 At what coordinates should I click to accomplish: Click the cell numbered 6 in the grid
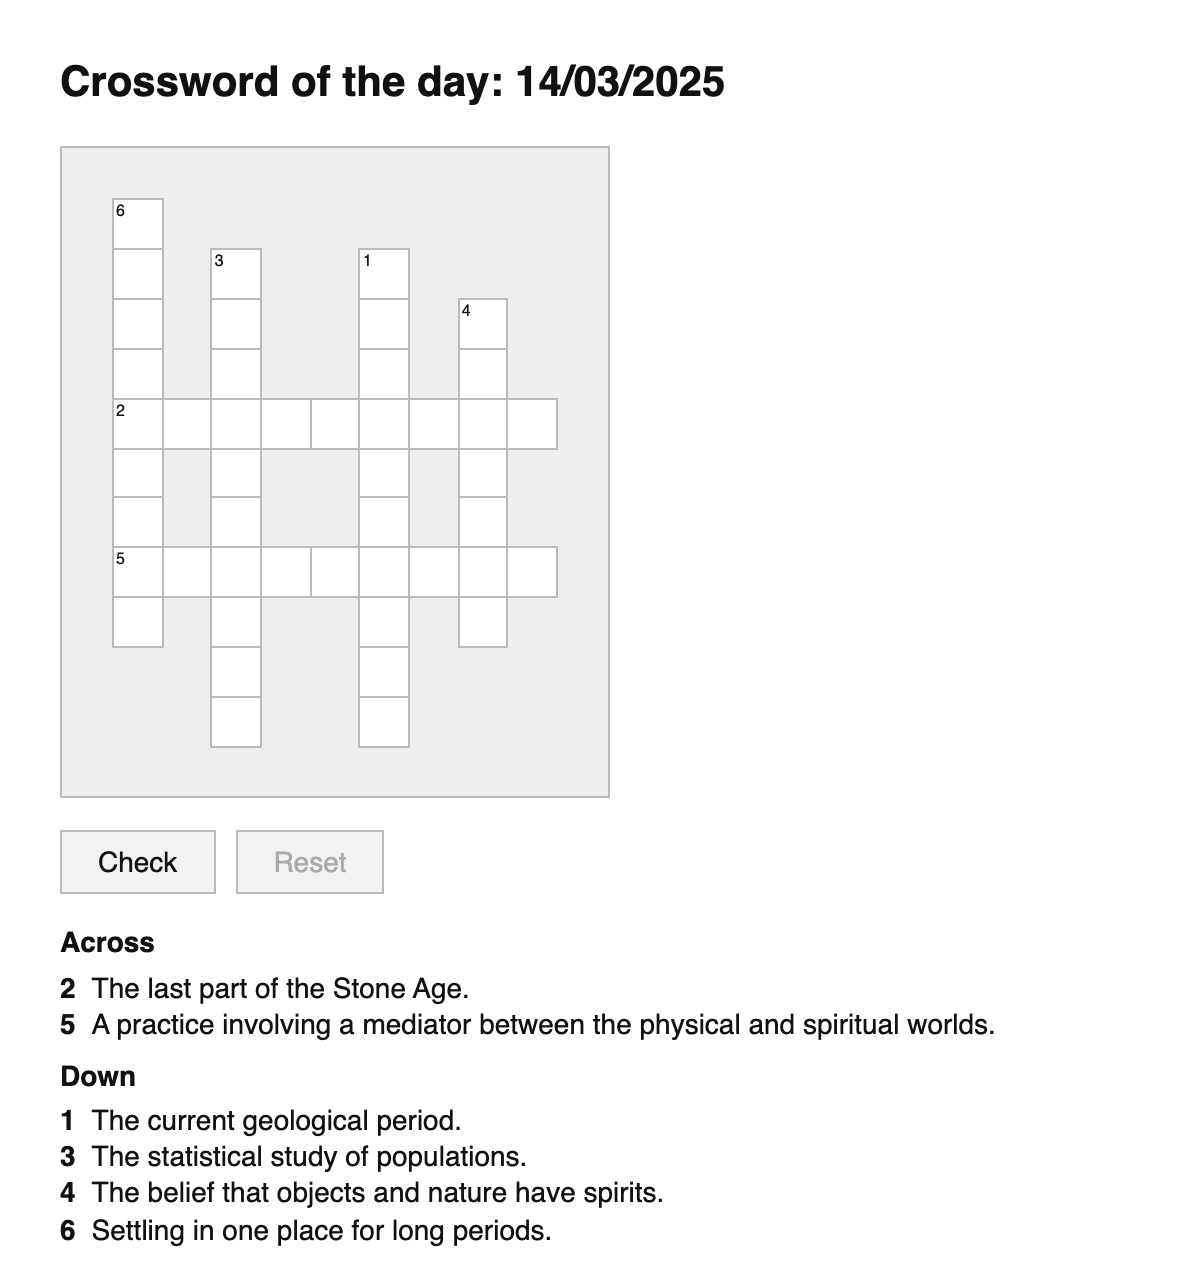tap(137, 223)
